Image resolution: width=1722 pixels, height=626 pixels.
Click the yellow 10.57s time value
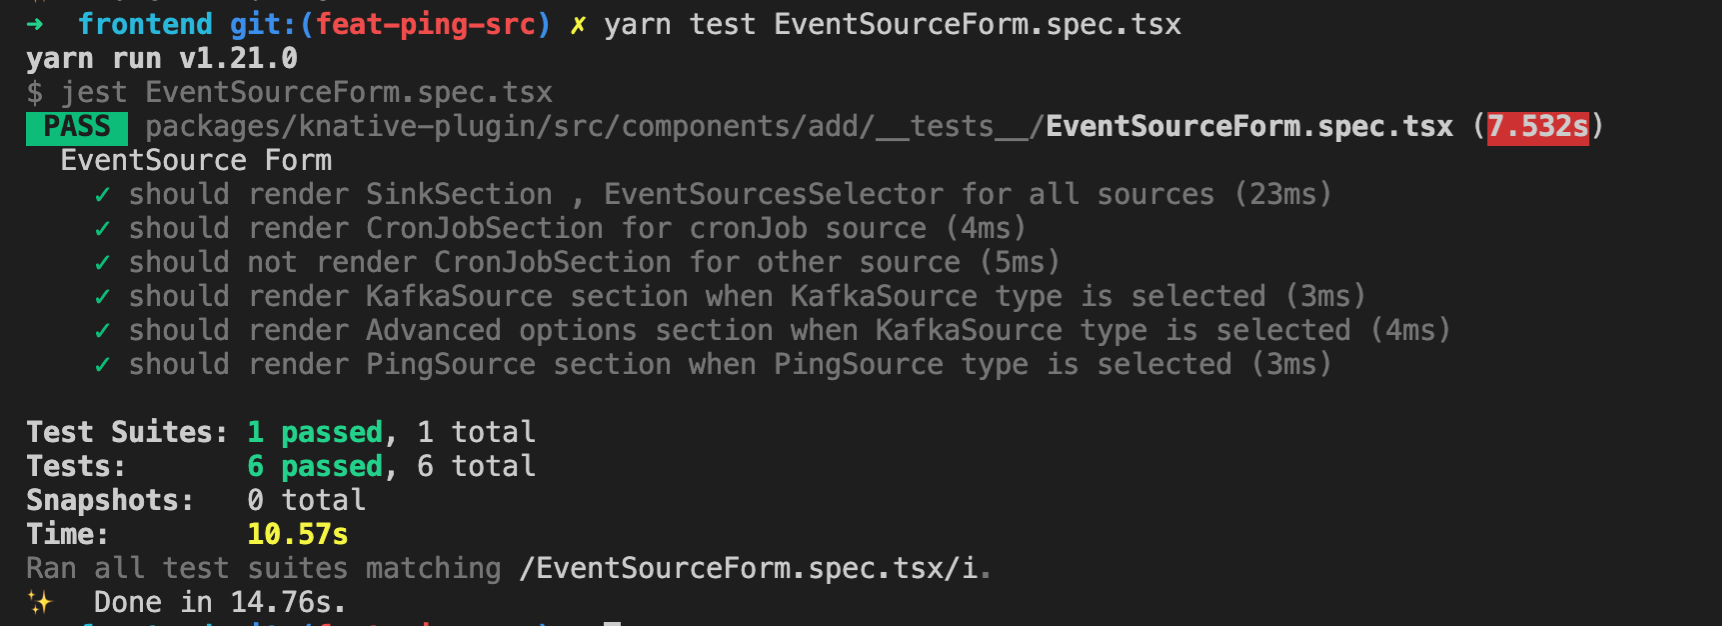click(298, 534)
